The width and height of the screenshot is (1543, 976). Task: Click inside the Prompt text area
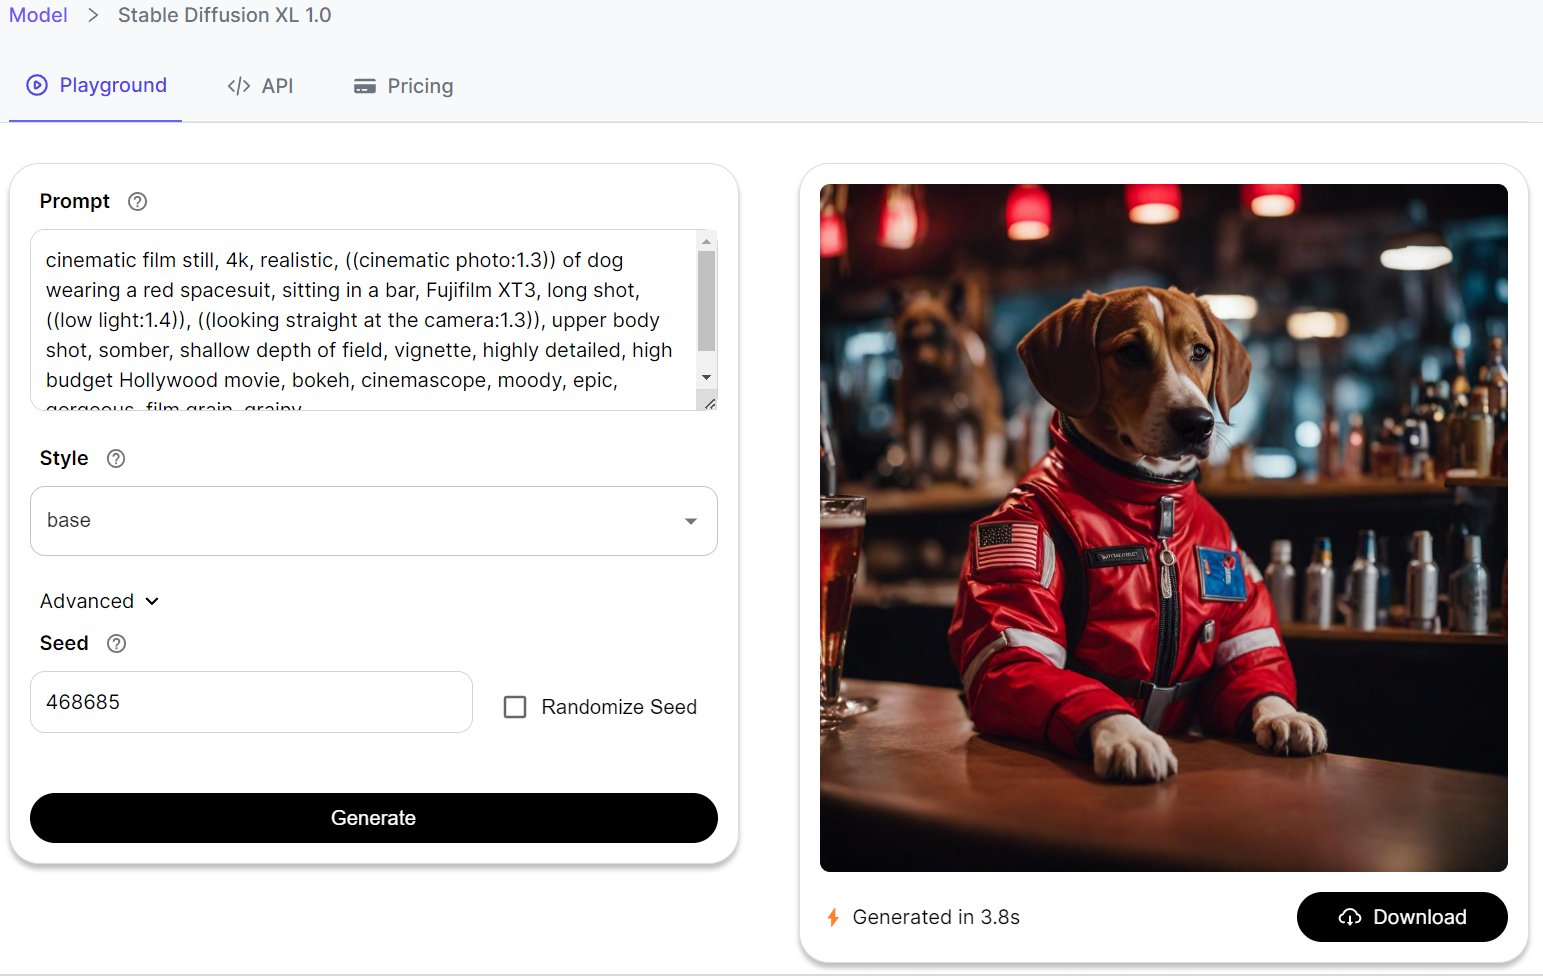coord(360,320)
